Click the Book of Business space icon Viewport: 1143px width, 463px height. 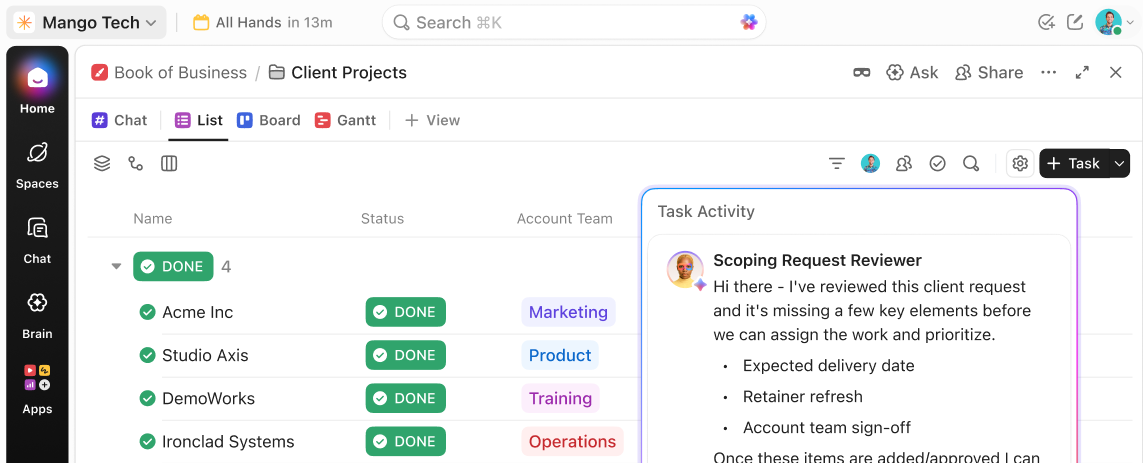(x=99, y=72)
